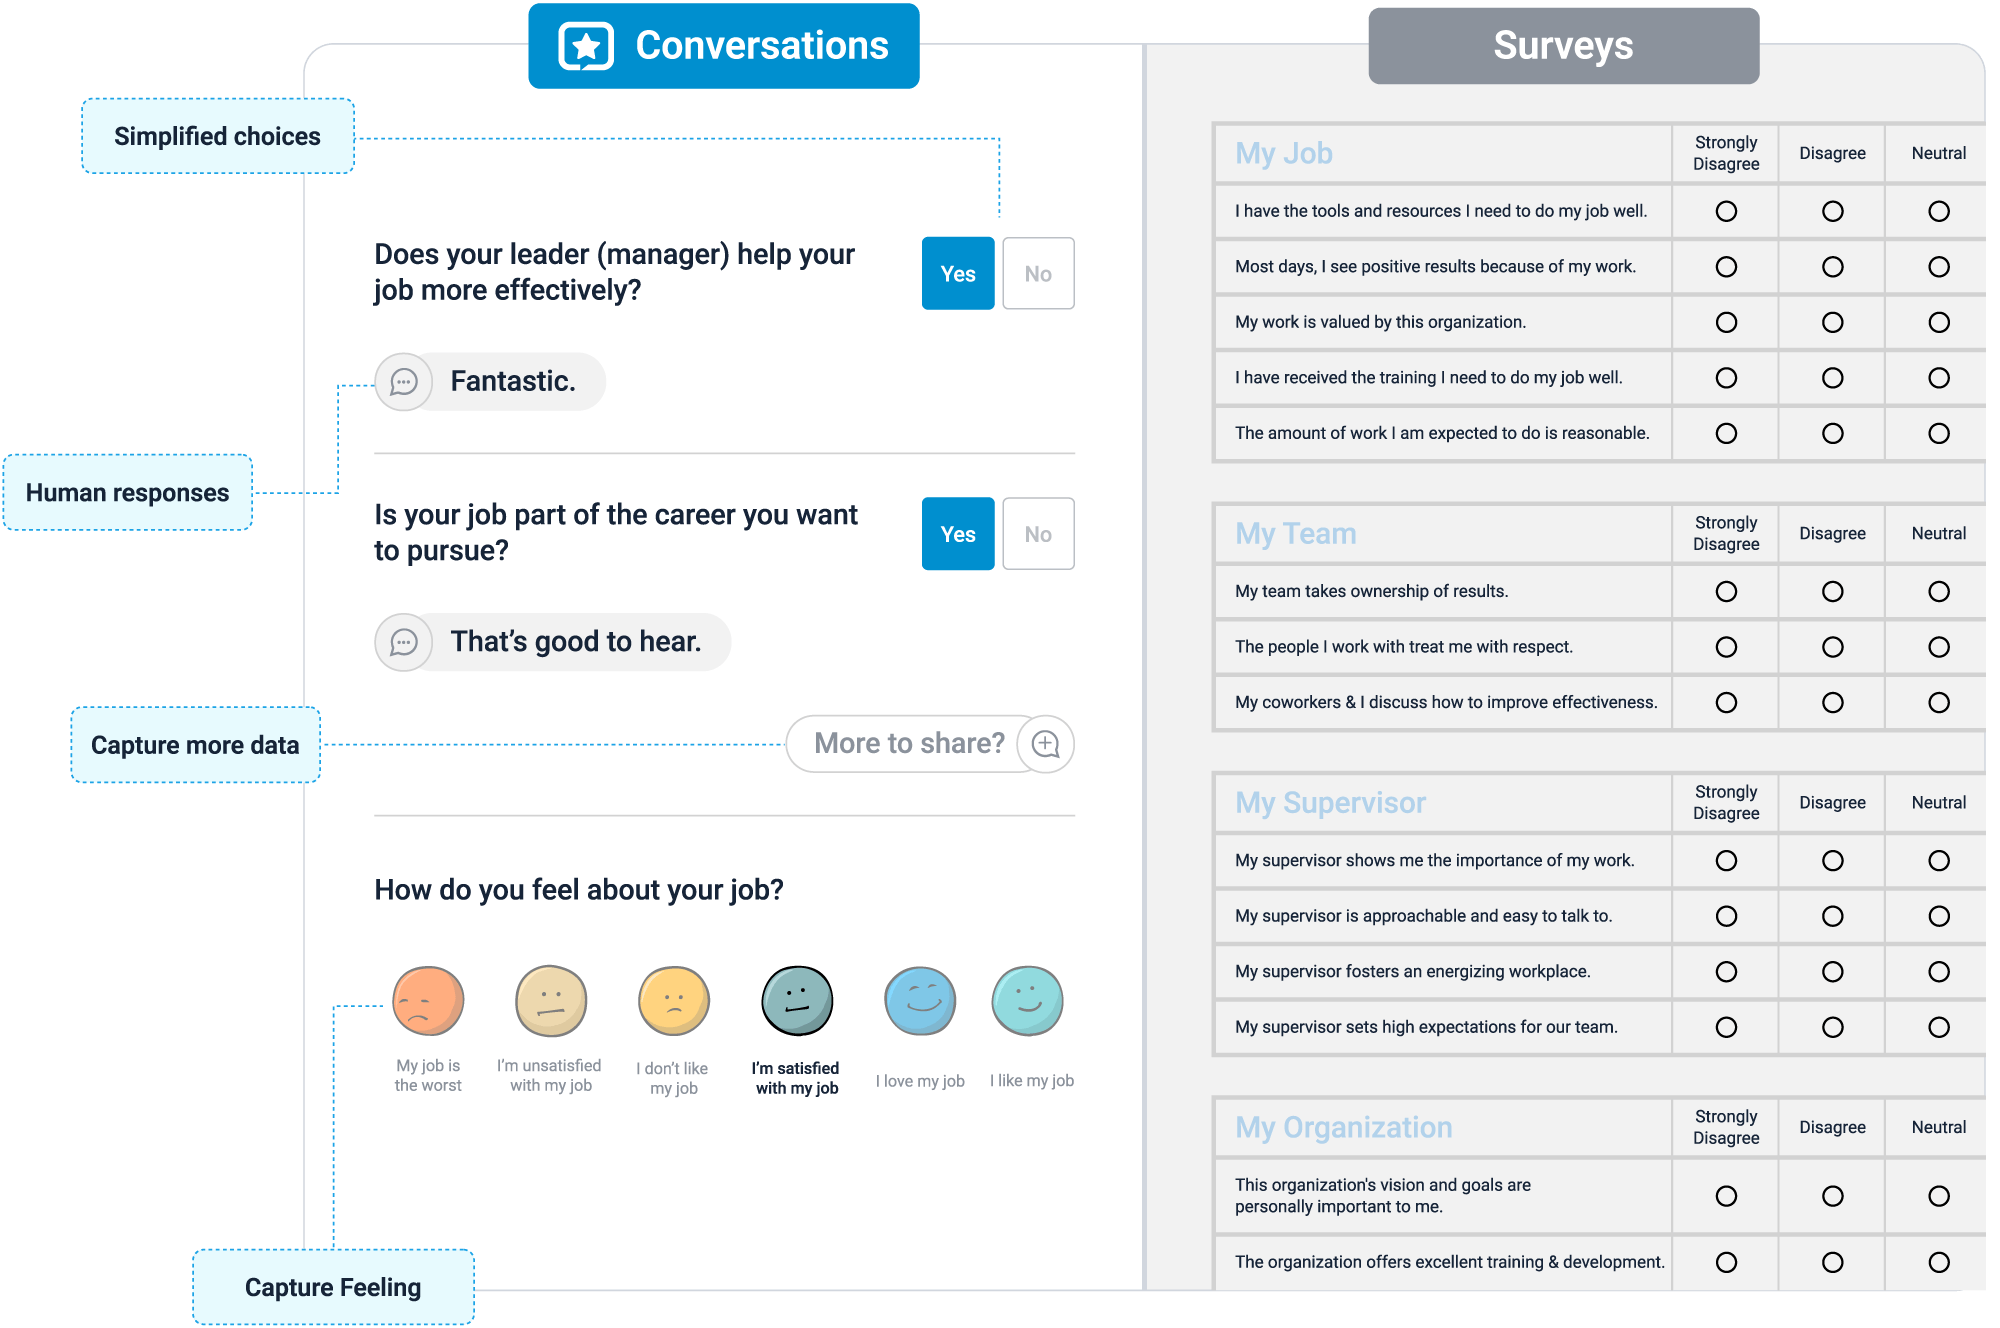Choose Disagree for team takes ownership
Viewport: 2000px width, 1328px height.
click(x=1832, y=591)
